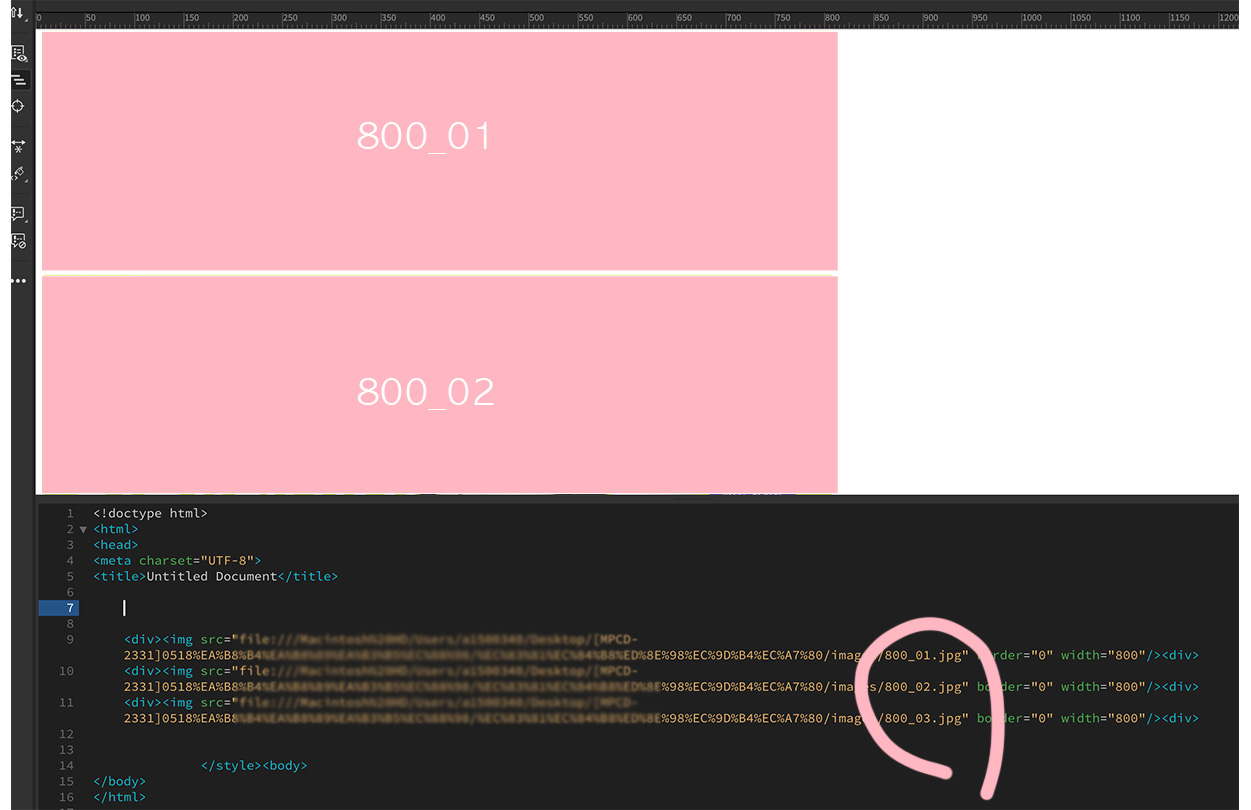Open Live View Options icon

[x=18, y=54]
